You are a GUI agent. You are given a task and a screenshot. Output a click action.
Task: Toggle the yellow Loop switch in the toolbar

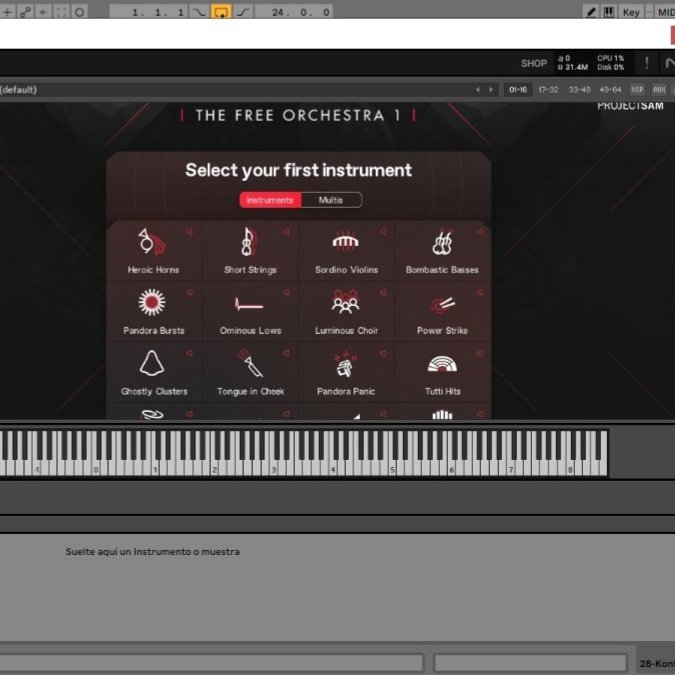coord(221,12)
